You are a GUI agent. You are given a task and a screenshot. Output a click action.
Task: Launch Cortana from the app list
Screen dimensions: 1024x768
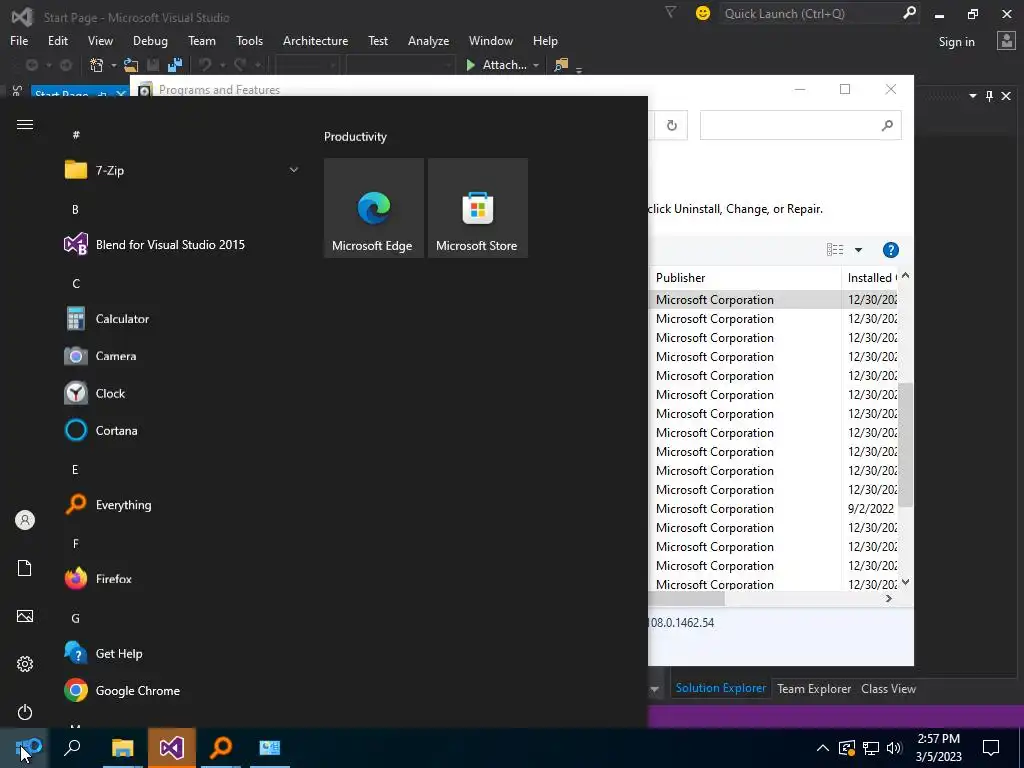pos(101,430)
